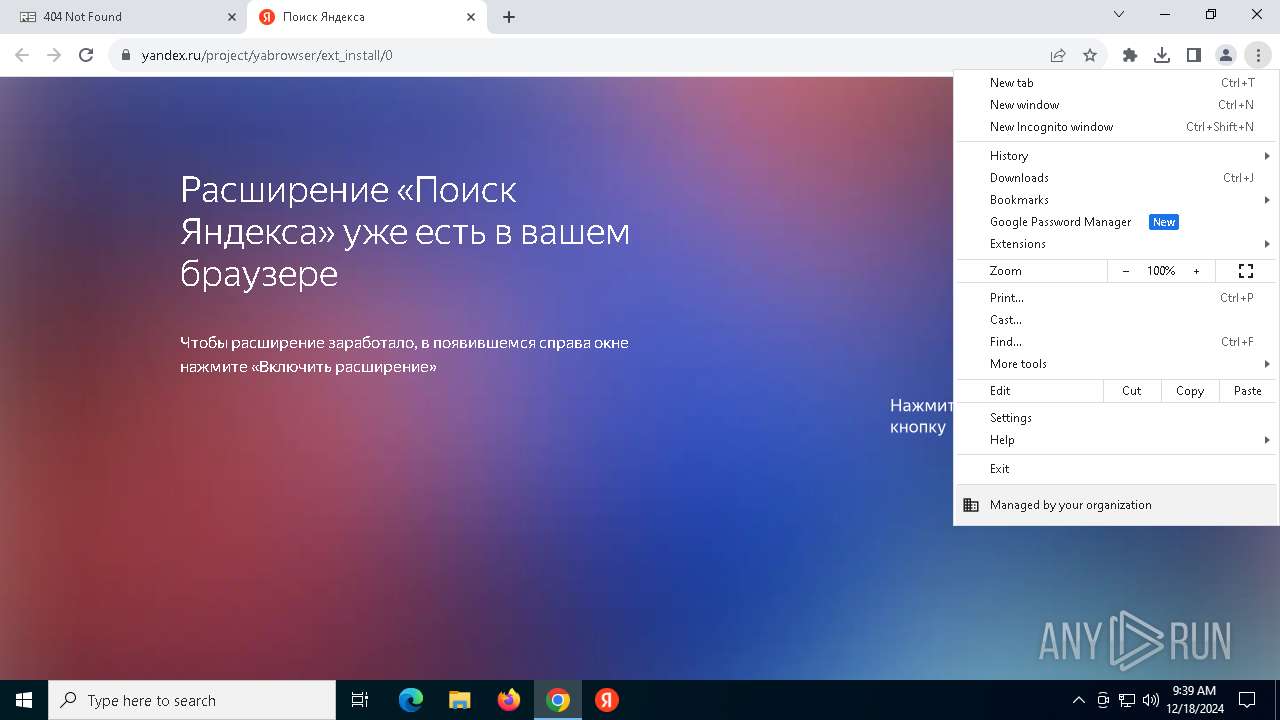Click the address bar URL
The width and height of the screenshot is (1280, 720).
click(x=267, y=55)
